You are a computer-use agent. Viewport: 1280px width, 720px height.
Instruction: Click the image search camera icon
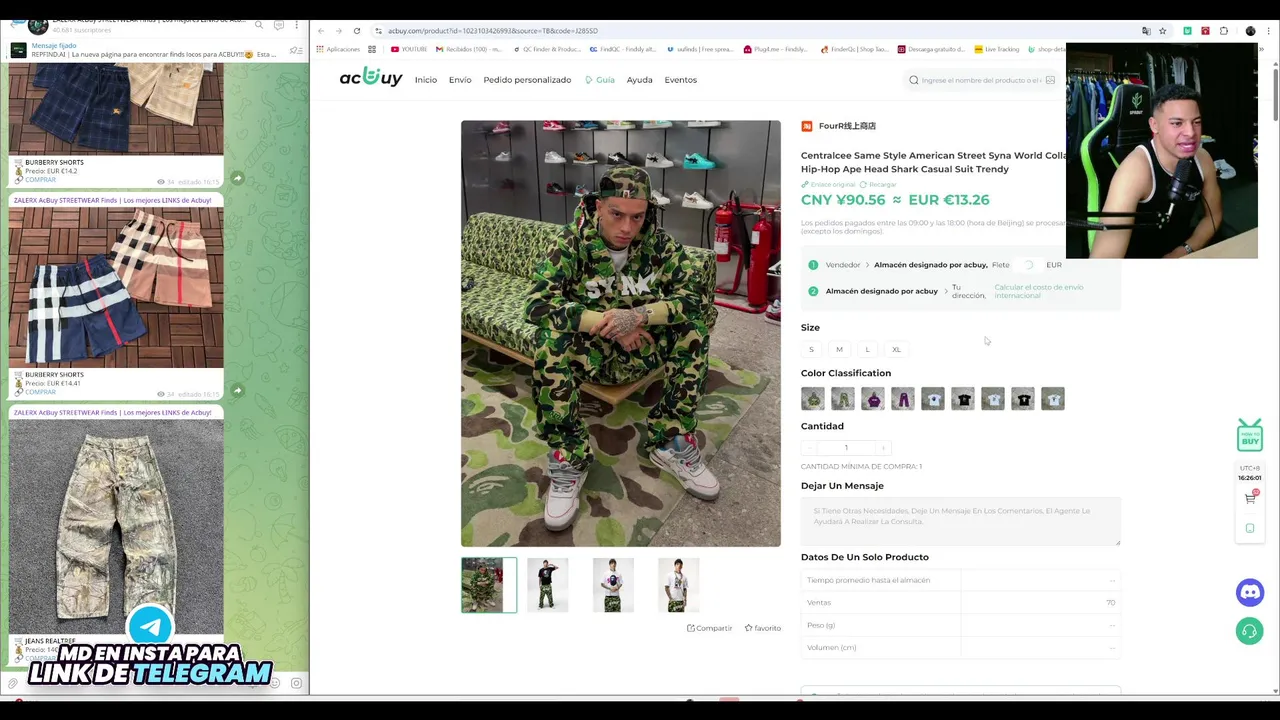pyautogui.click(x=1050, y=80)
